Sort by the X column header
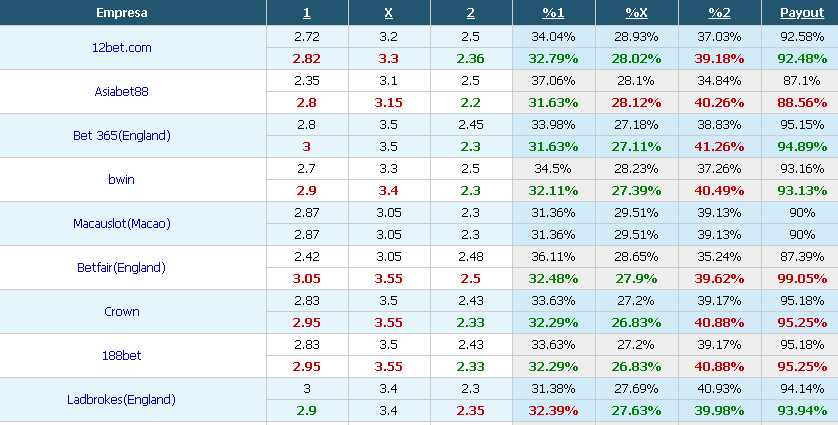Screen dimensions: 838x425 [x=389, y=13]
